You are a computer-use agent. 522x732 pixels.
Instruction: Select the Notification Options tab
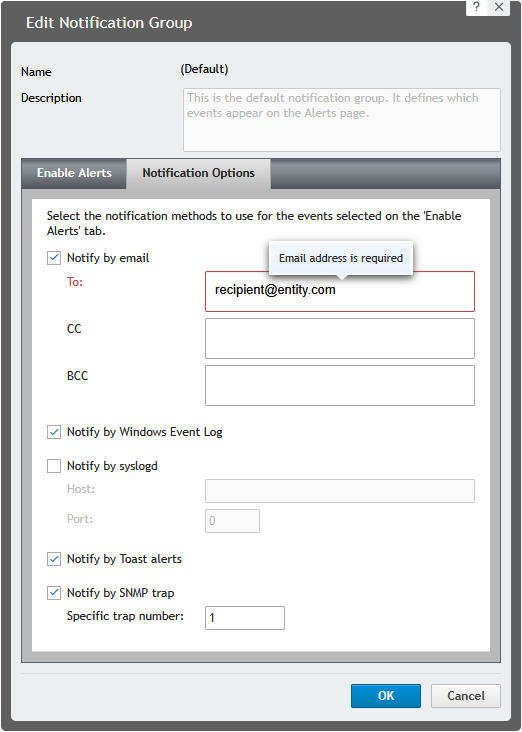(x=198, y=173)
